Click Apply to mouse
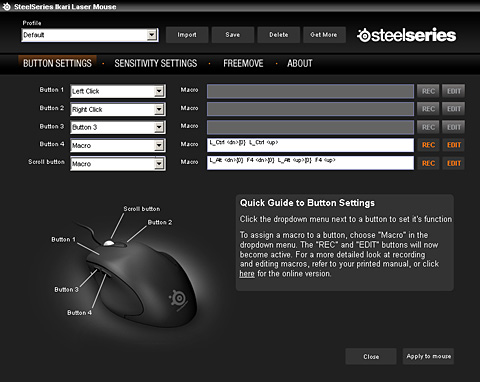 (x=428, y=356)
